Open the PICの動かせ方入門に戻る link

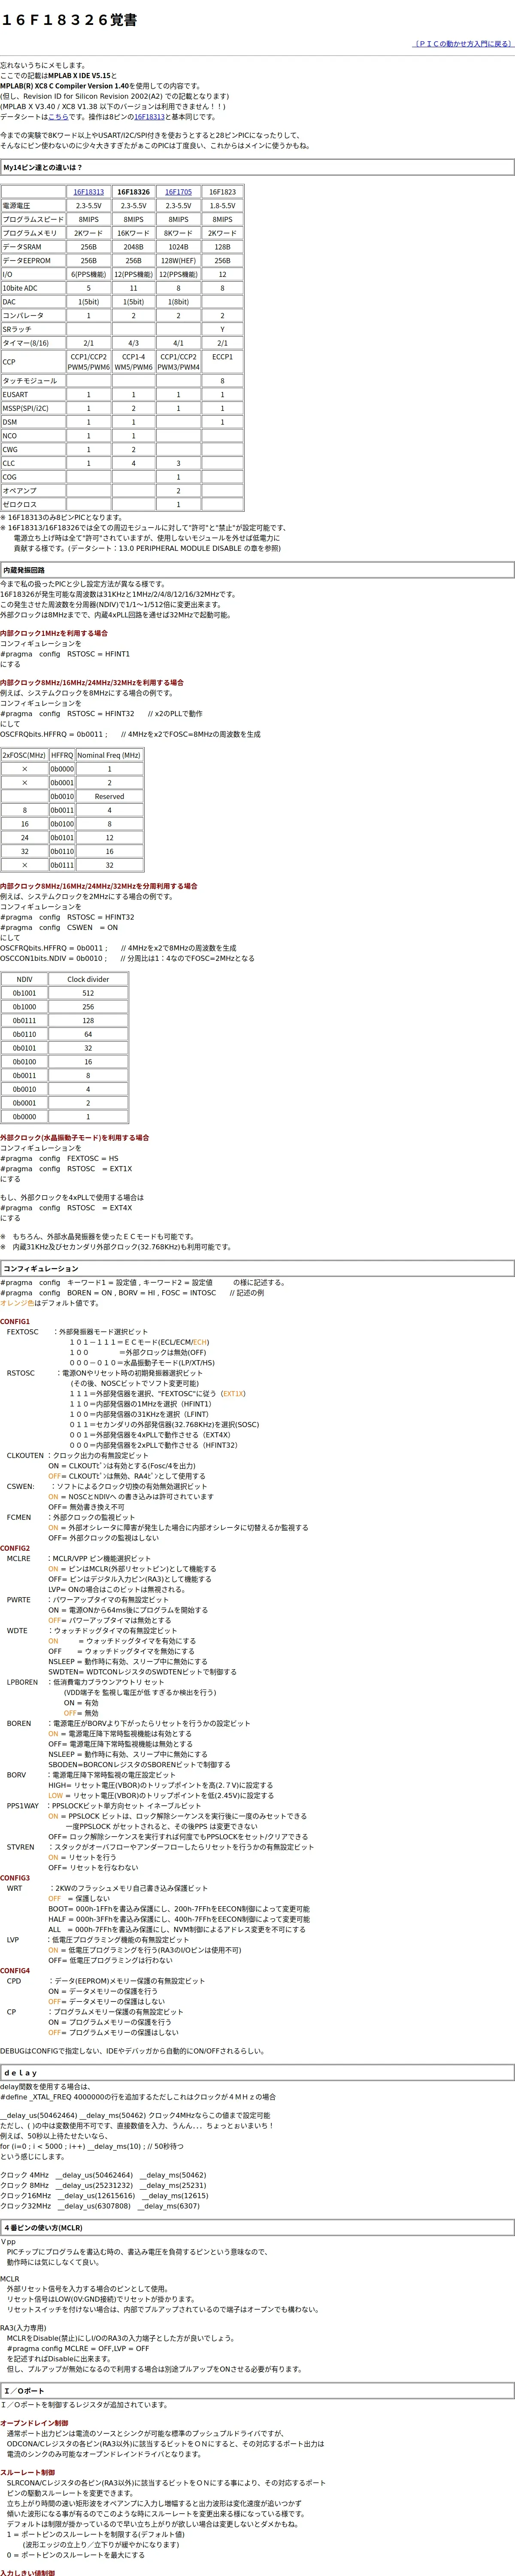click(x=464, y=44)
